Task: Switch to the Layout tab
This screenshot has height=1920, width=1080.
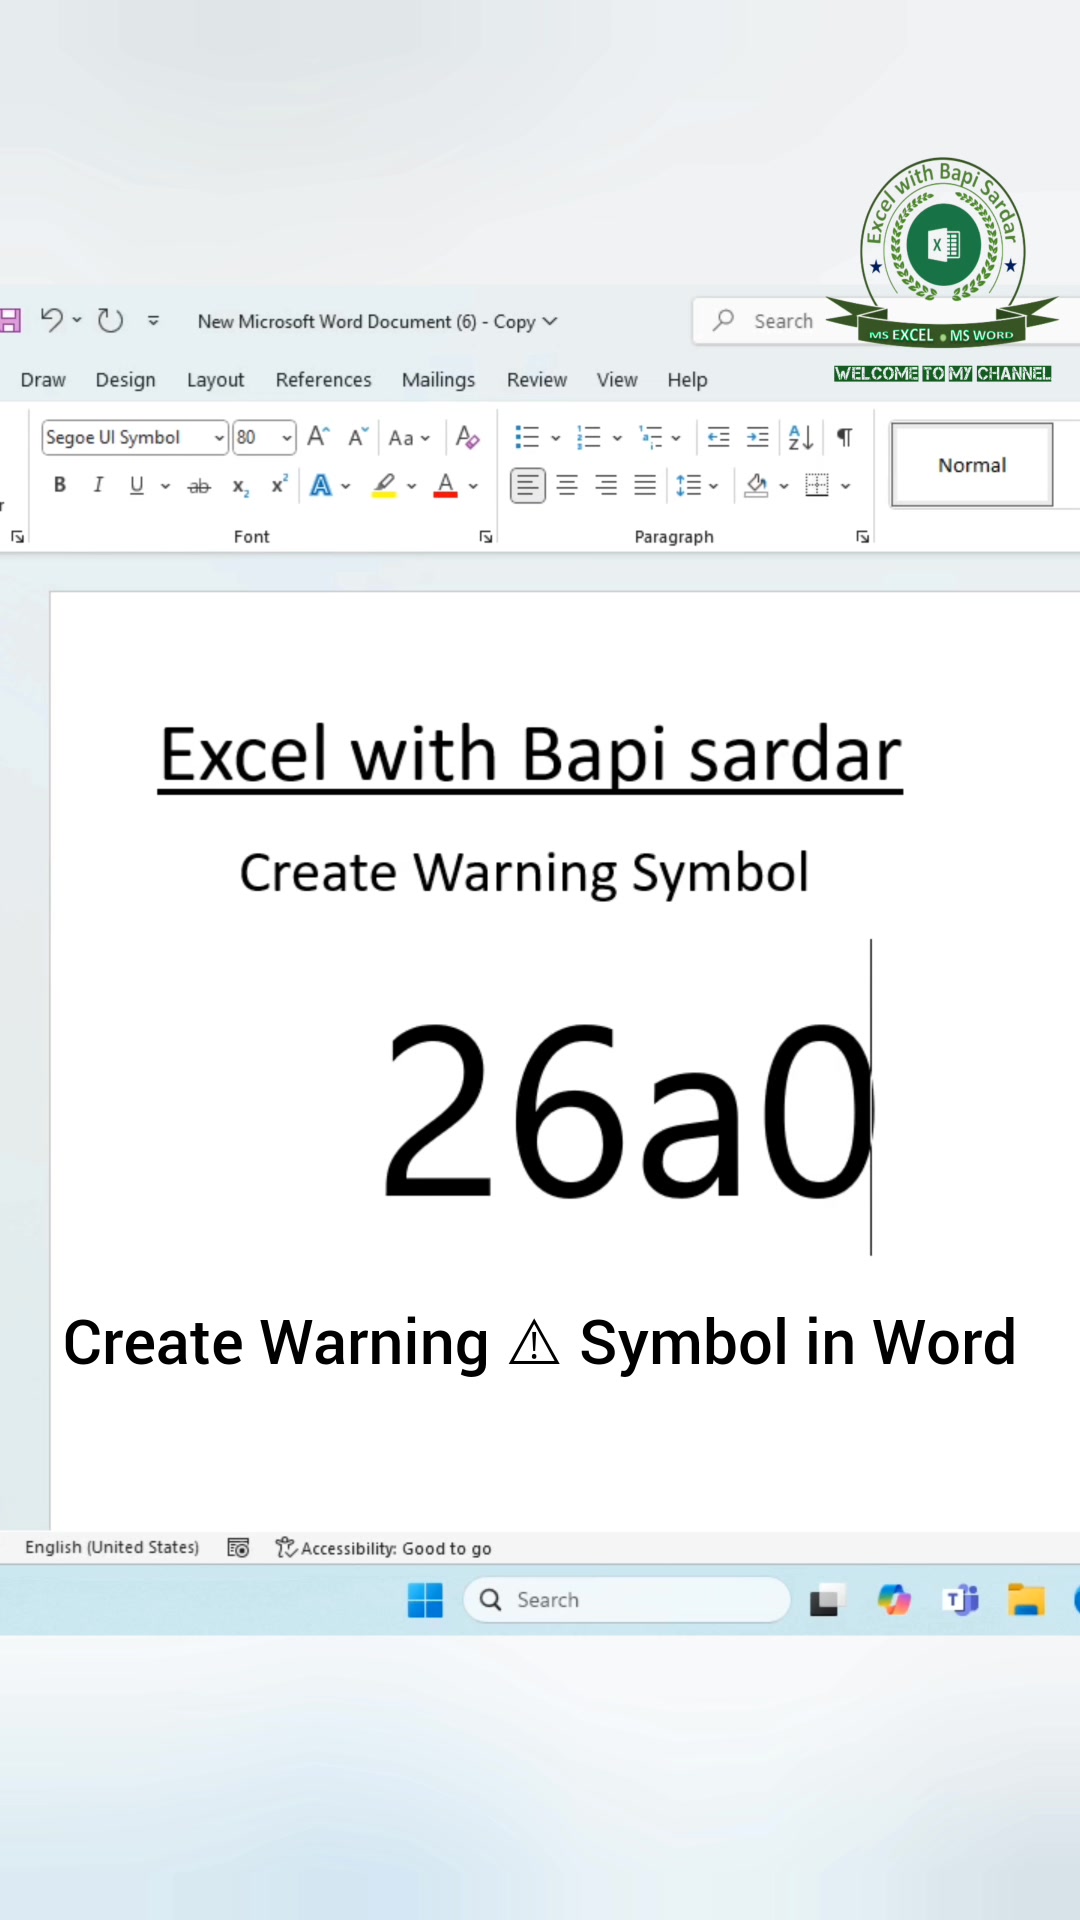Action: [215, 380]
